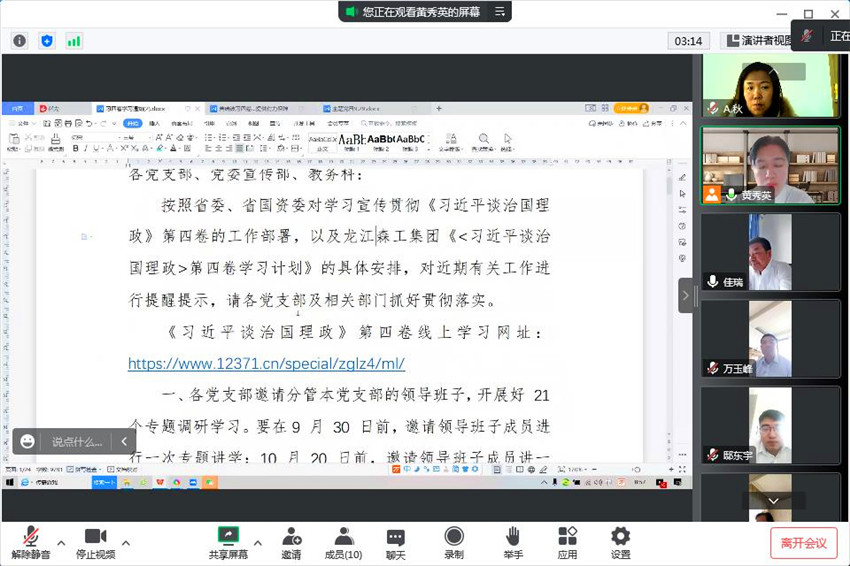The image size is (850, 566).
Task: Switch layout via 演讲者视图
Action: [759, 41]
